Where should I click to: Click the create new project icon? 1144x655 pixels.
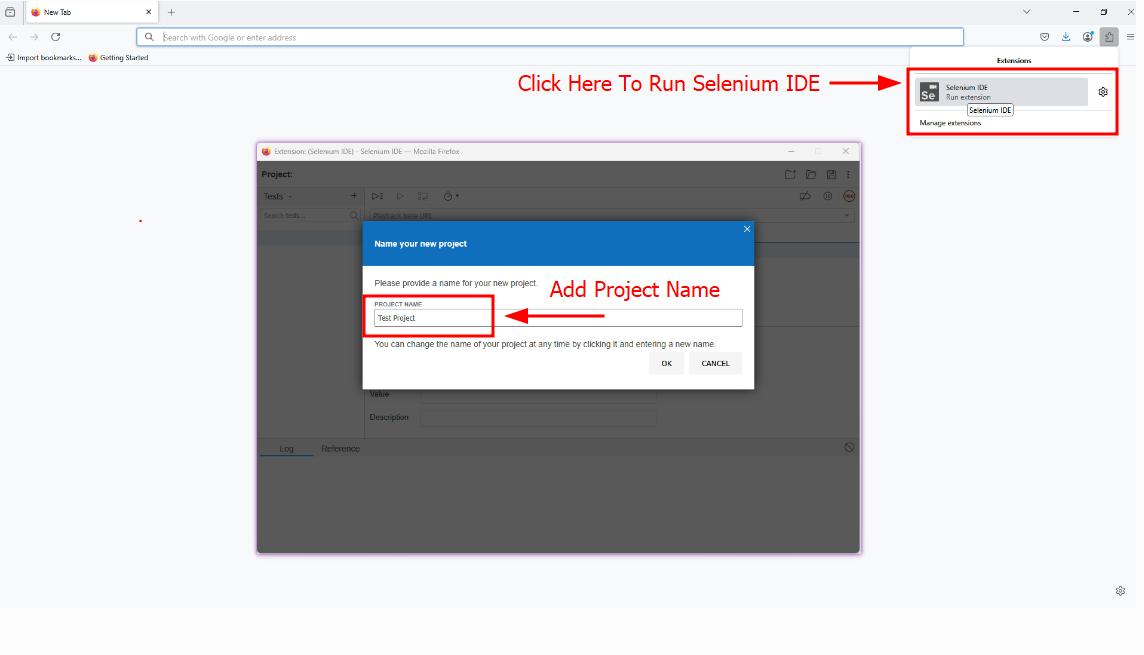pyautogui.click(x=790, y=175)
